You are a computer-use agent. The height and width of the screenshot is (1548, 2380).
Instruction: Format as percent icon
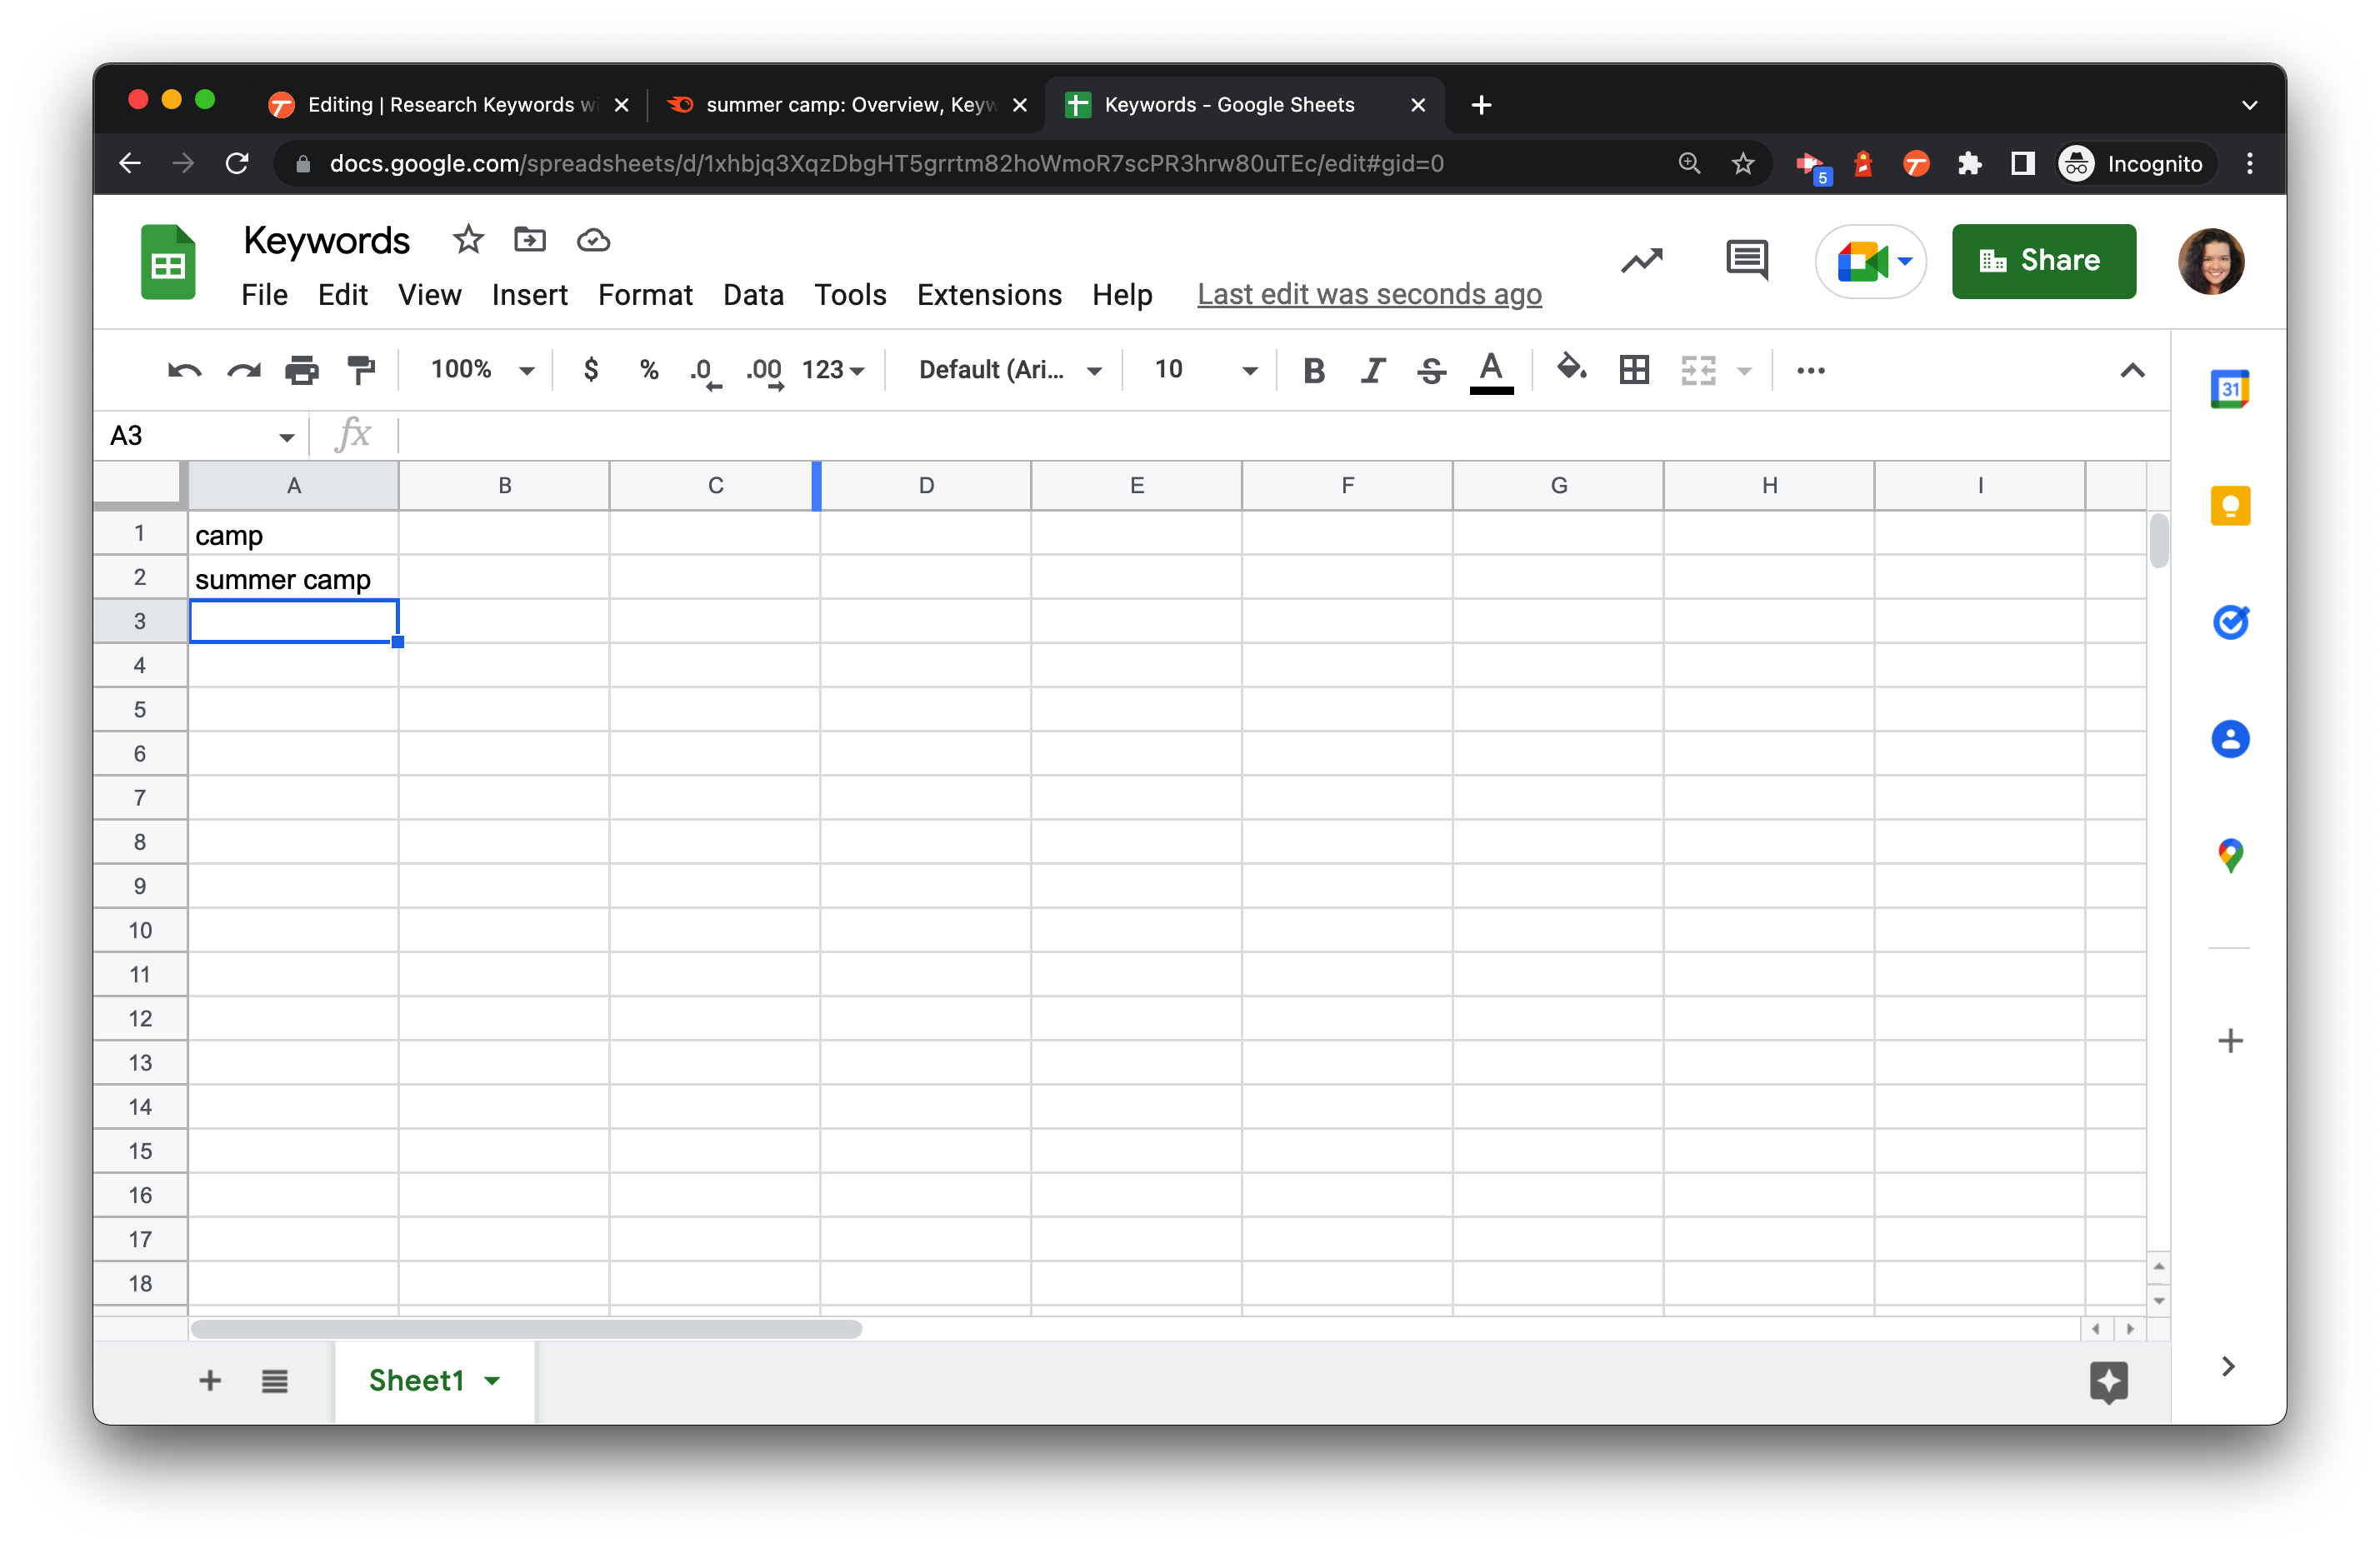coord(649,370)
